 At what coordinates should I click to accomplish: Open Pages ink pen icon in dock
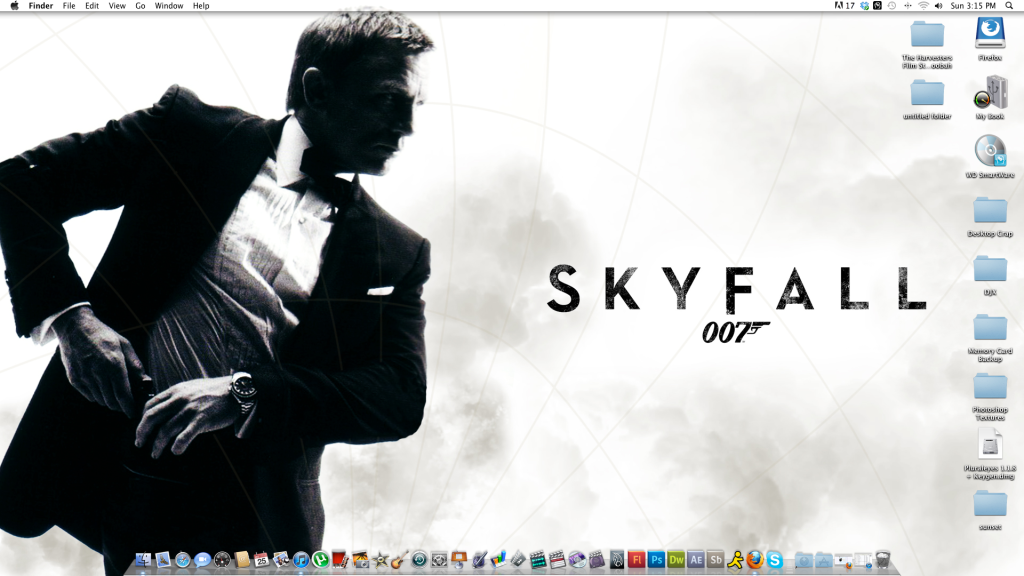tap(479, 560)
